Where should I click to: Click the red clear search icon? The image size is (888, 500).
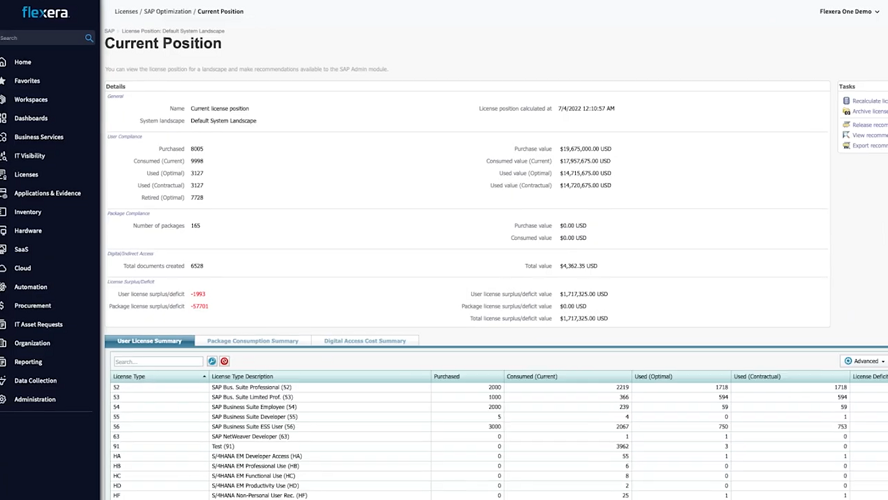click(224, 361)
